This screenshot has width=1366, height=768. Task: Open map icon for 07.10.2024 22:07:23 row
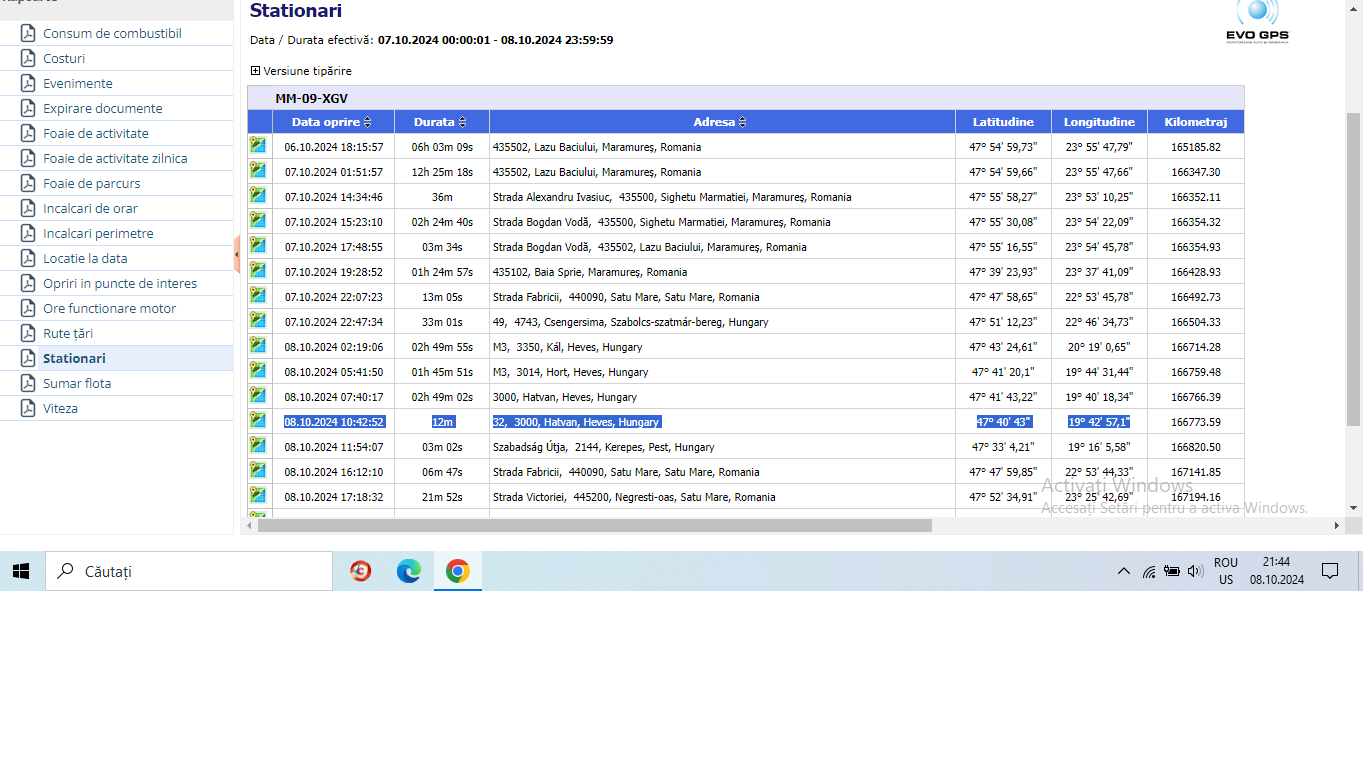click(x=258, y=295)
